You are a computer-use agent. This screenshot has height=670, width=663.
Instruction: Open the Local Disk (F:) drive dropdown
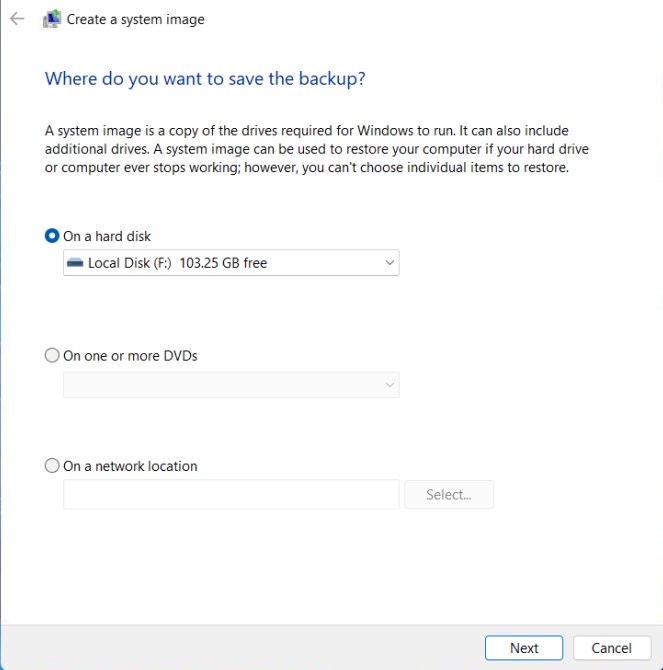pyautogui.click(x=231, y=262)
